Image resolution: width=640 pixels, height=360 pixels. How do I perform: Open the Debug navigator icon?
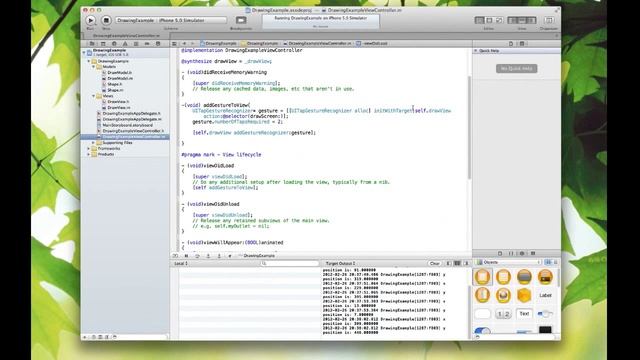coord(136,44)
